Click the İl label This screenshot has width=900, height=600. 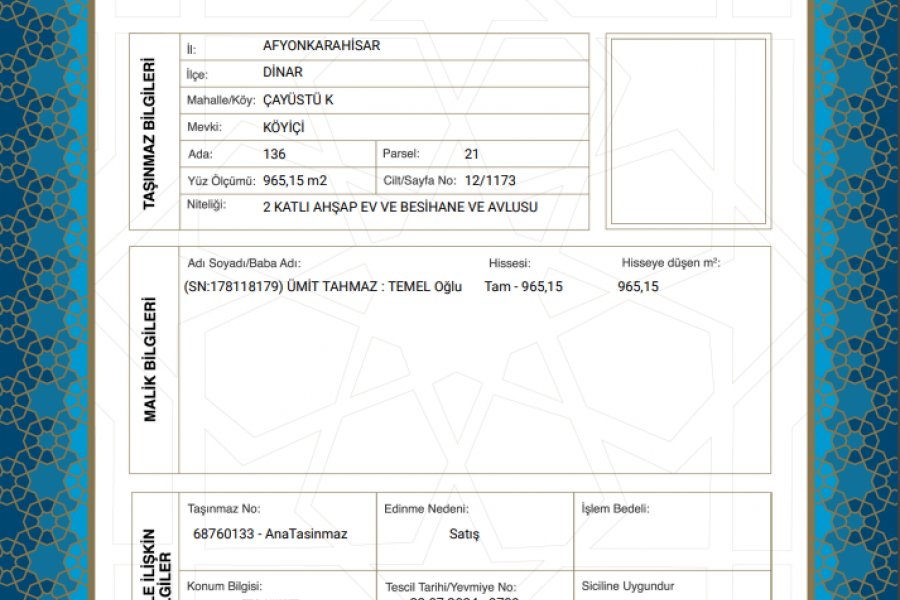click(191, 49)
